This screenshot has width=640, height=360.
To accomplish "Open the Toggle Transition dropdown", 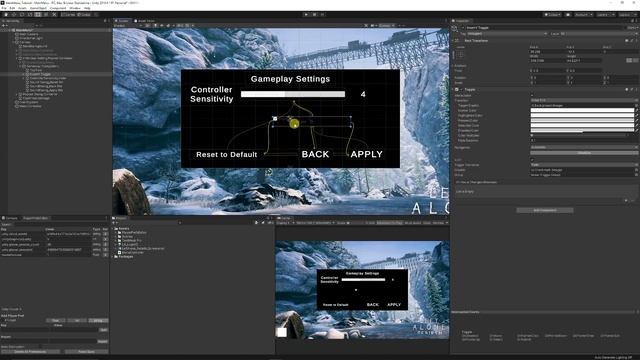I will point(584,164).
